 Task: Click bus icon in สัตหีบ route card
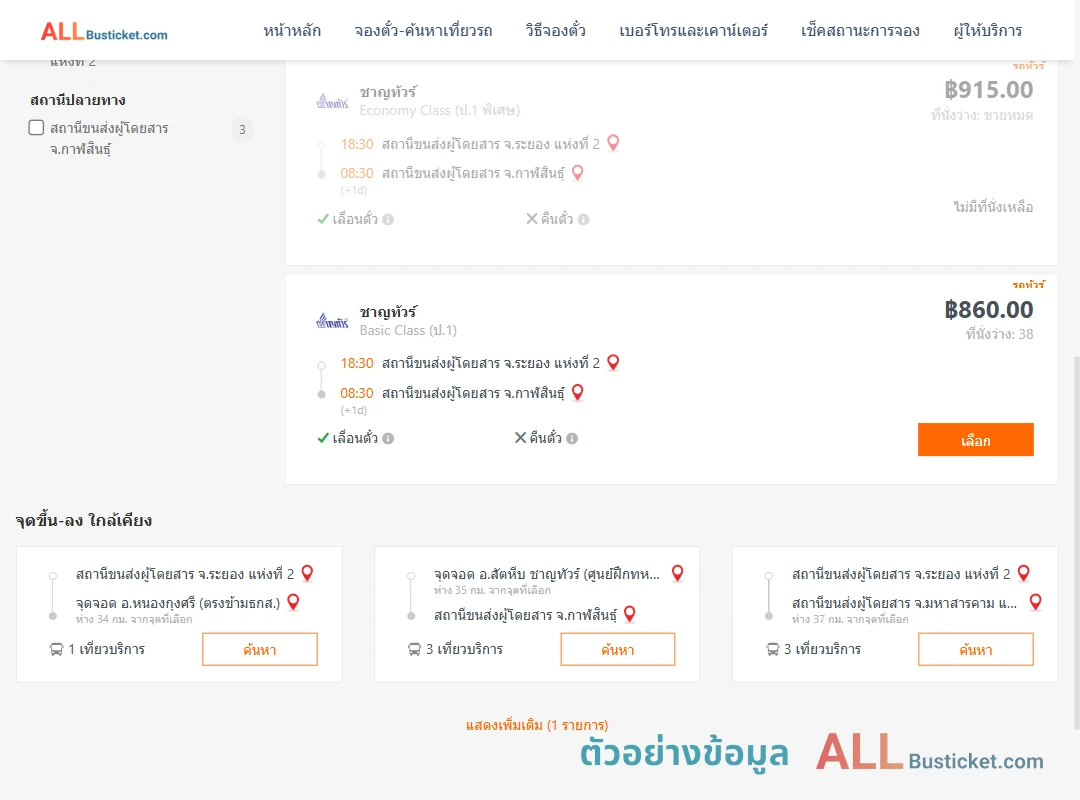pos(414,649)
